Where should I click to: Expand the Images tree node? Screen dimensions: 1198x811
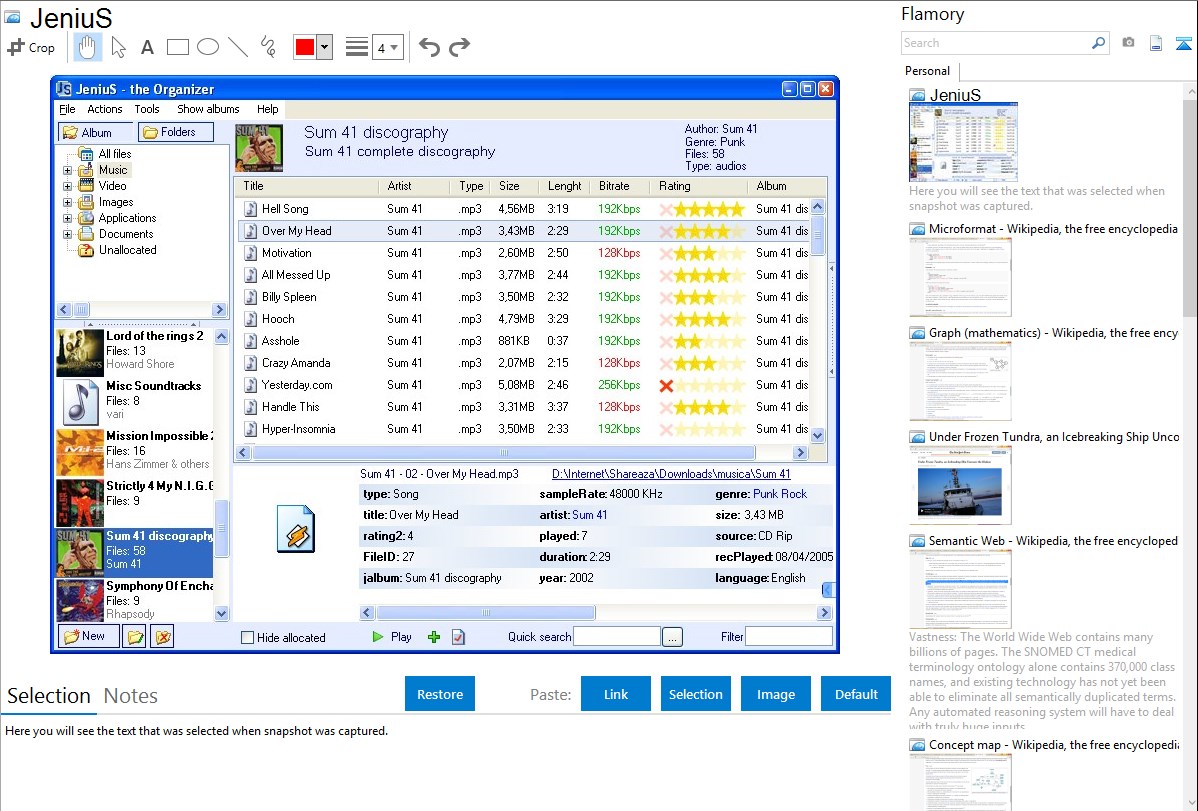click(67, 203)
